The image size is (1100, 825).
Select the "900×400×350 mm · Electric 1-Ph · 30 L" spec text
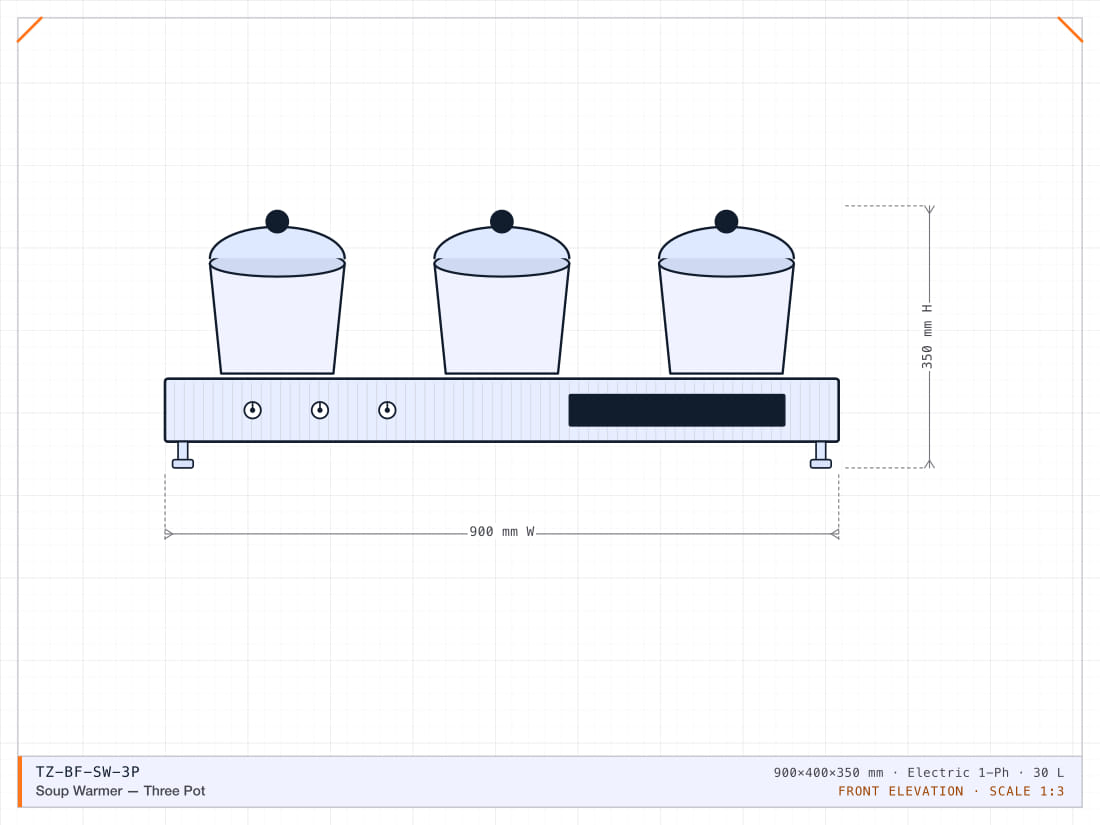tap(918, 772)
